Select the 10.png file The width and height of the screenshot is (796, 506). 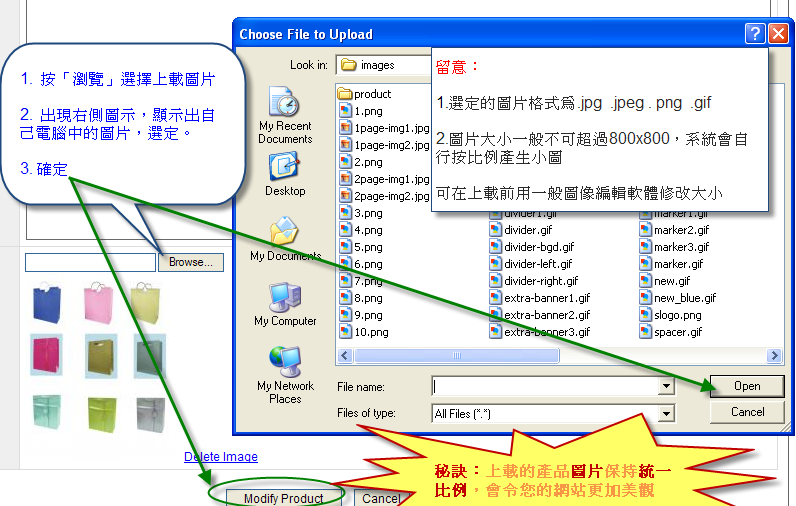371,332
